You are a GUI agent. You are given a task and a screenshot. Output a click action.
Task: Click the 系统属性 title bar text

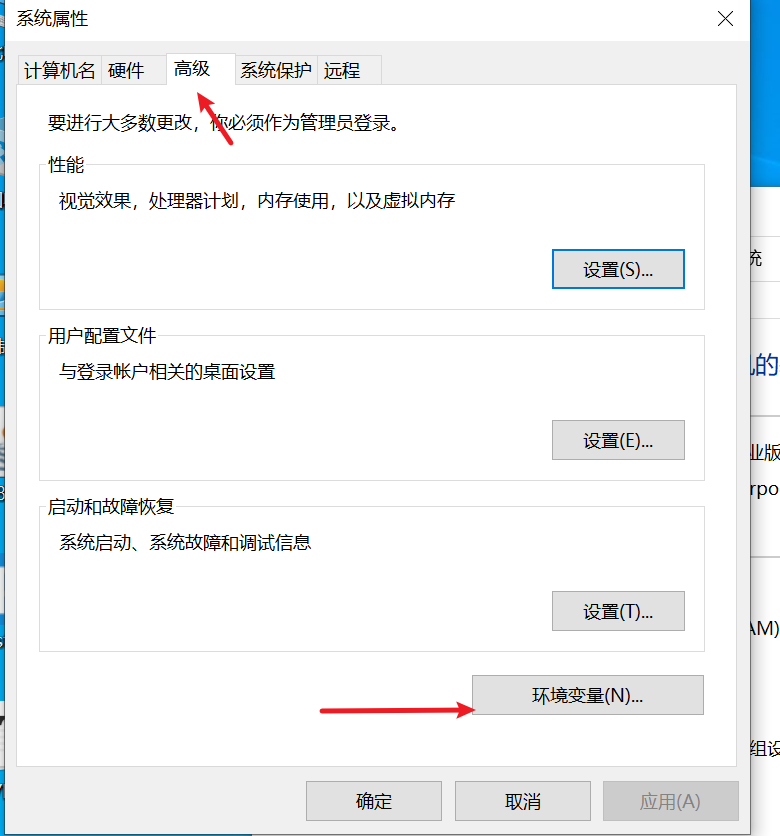pyautogui.click(x=52, y=18)
